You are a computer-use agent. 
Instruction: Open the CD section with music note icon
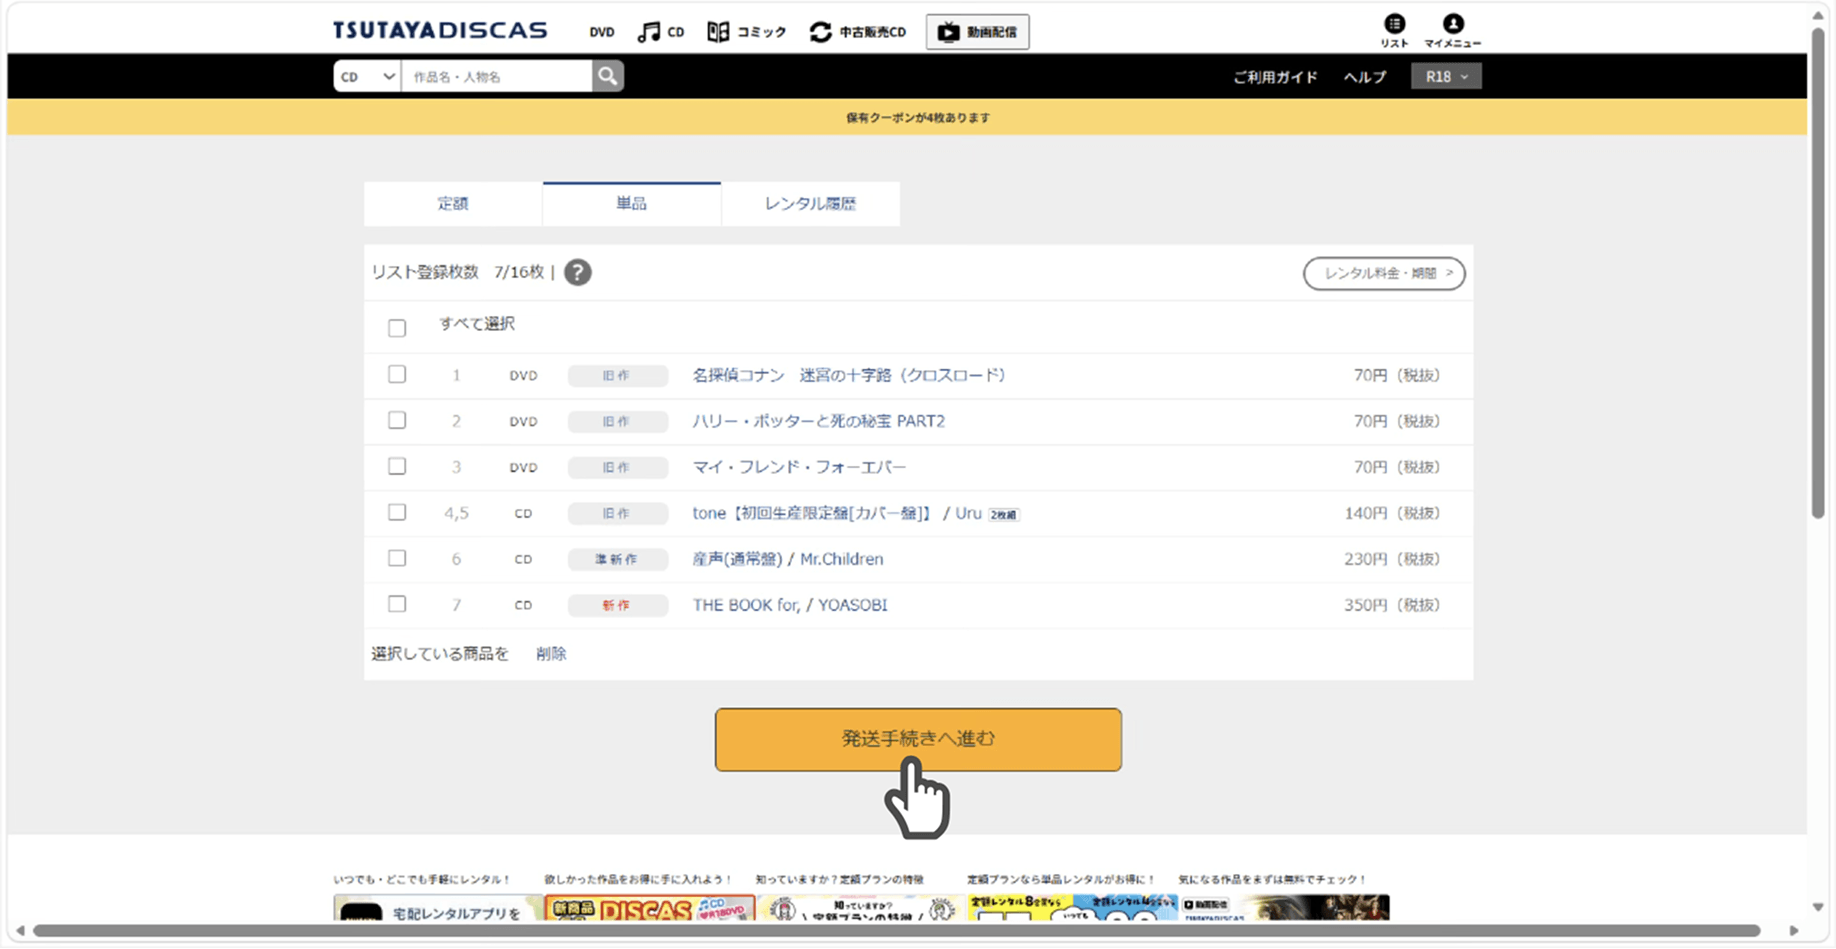pyautogui.click(x=661, y=32)
